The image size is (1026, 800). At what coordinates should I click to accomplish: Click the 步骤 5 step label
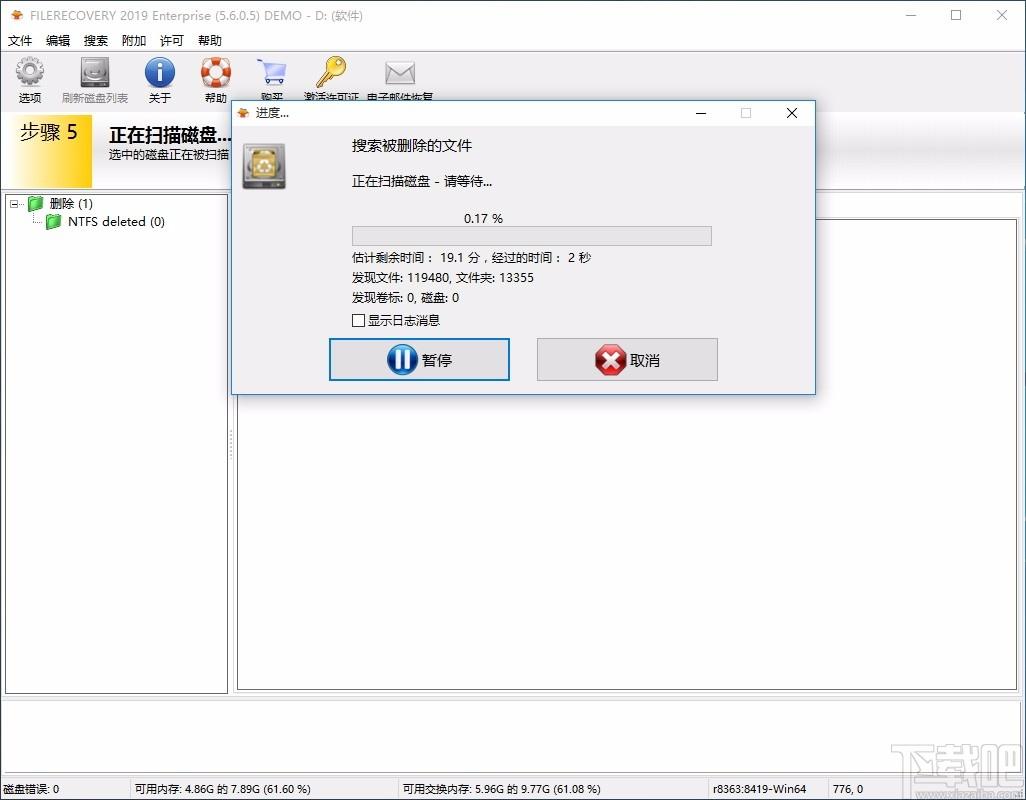[48, 132]
